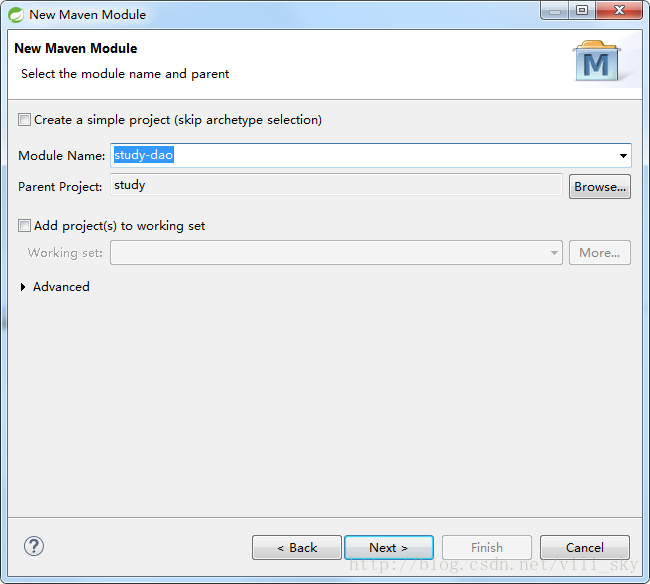Image resolution: width=650 pixels, height=584 pixels.
Task: Minimize the dialog window
Action: click(x=555, y=10)
